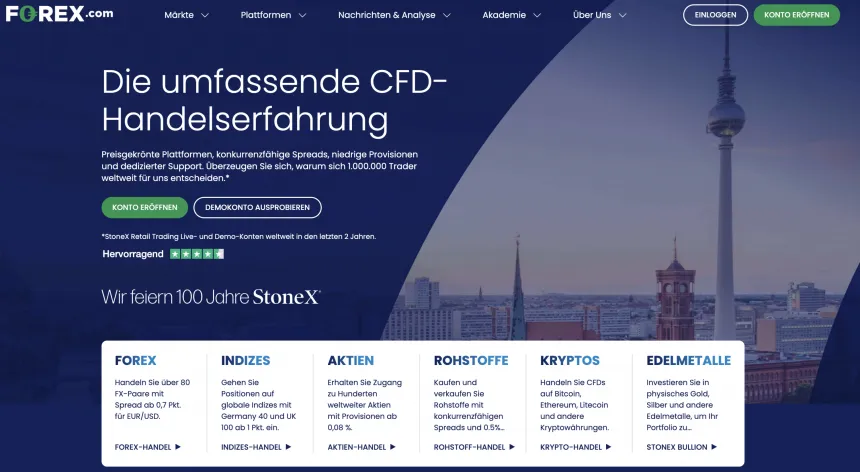Viewport: 860px width, 472px height.
Task: Click the 'Handeln Sie über 80 FX-Paare' description
Action: point(152,399)
